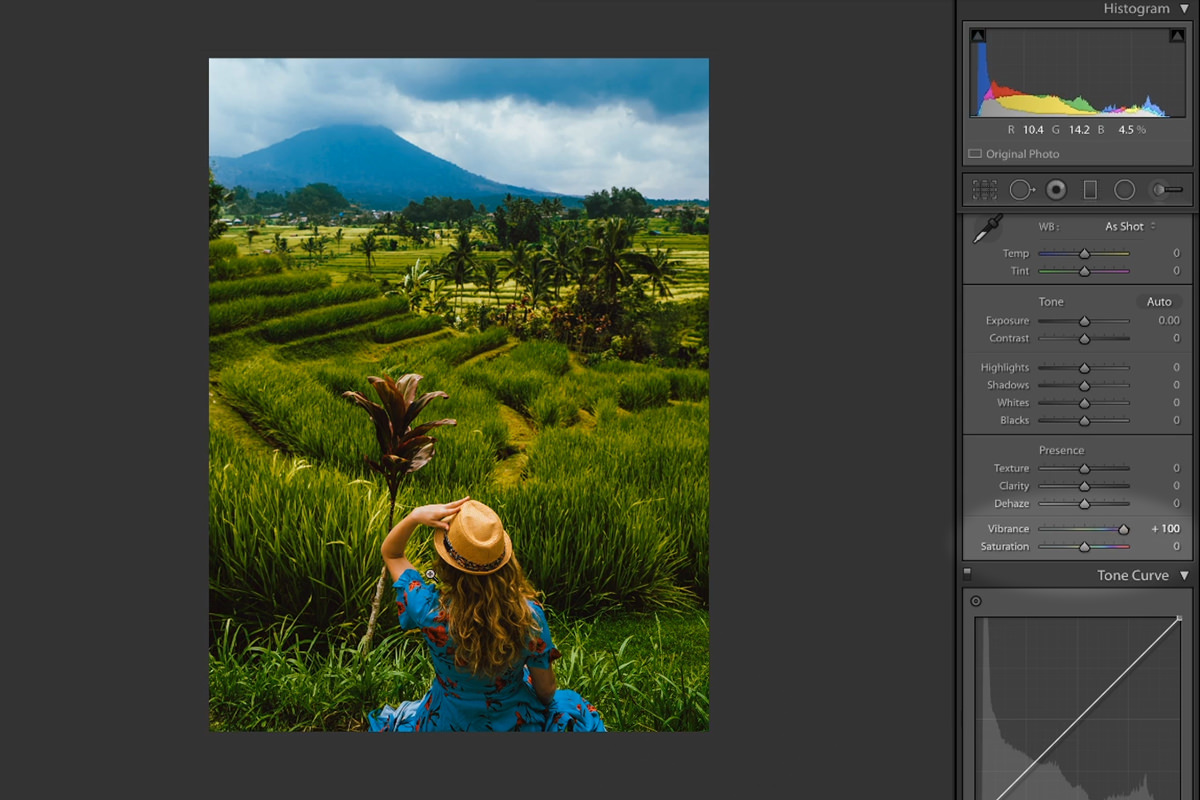Activate the Red Eye Correction tool

(x=1056, y=190)
